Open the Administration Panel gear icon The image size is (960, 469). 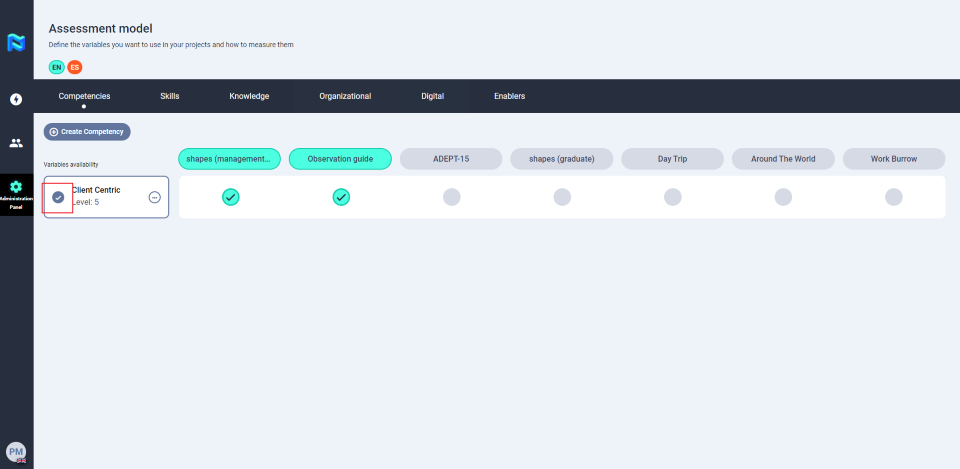[x=16, y=187]
